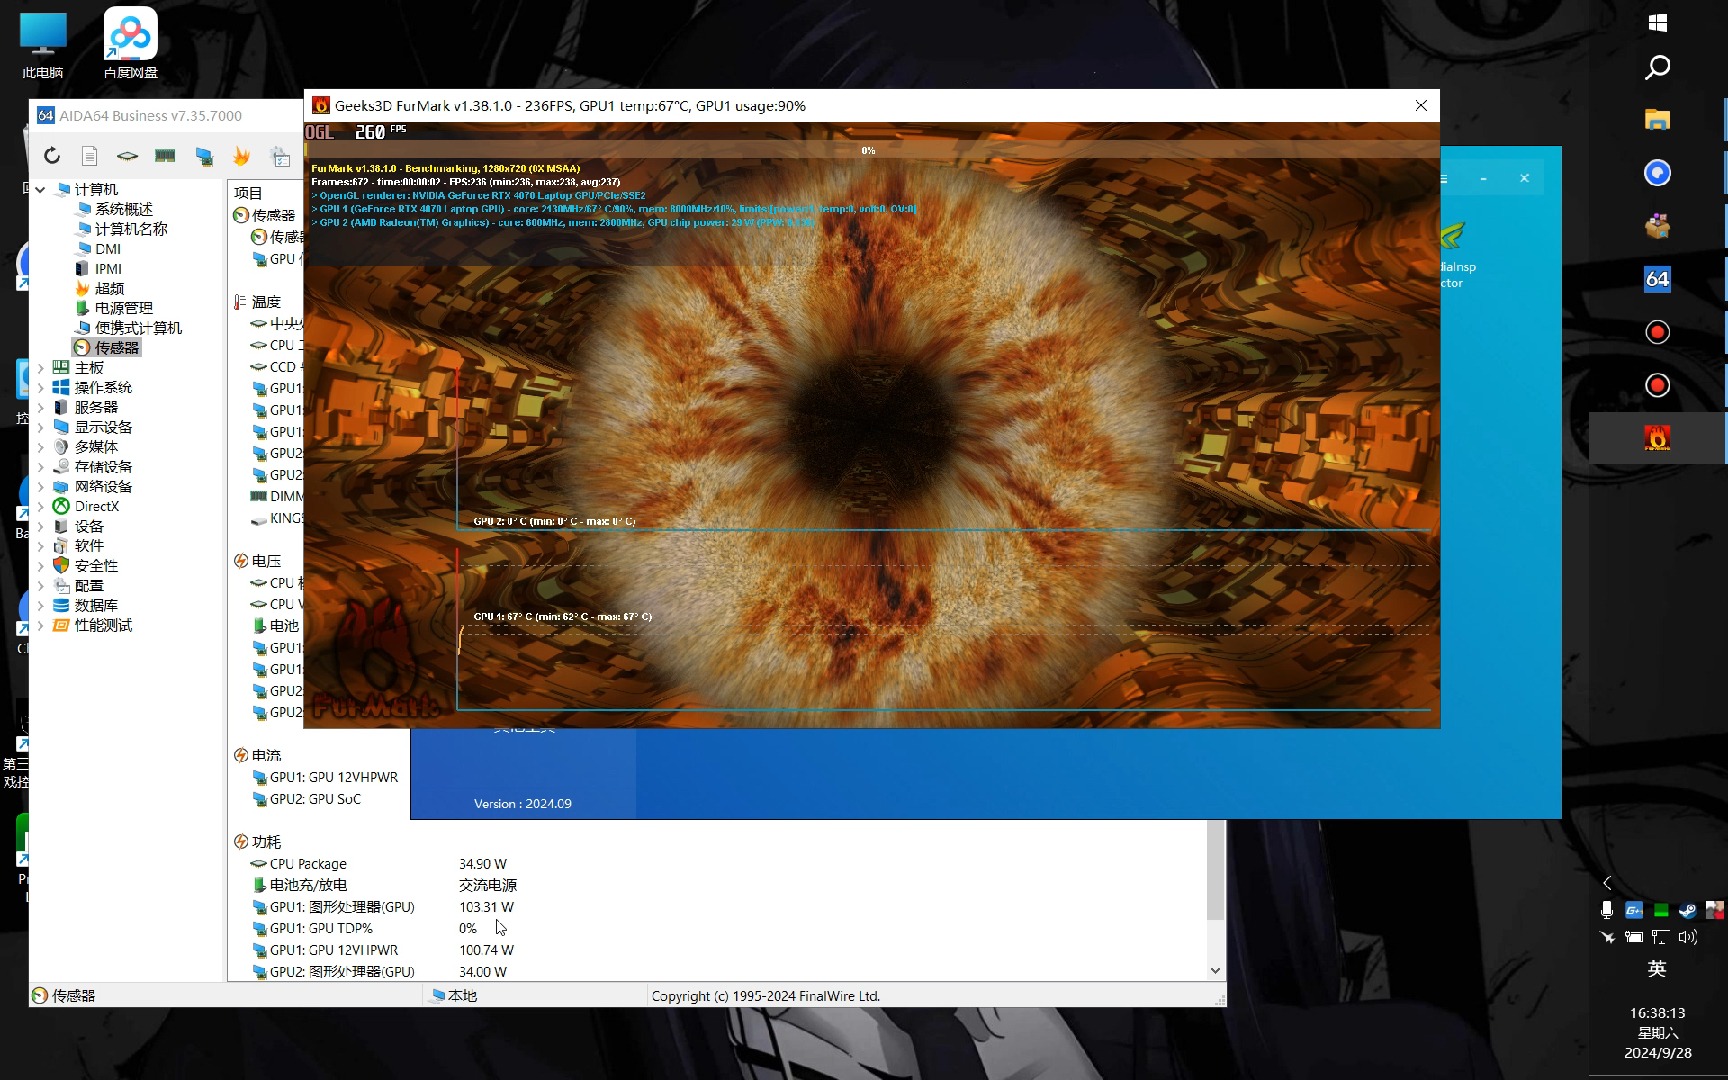Click the 100.74 W value
Viewport: 1728px width, 1080px height.
point(486,950)
